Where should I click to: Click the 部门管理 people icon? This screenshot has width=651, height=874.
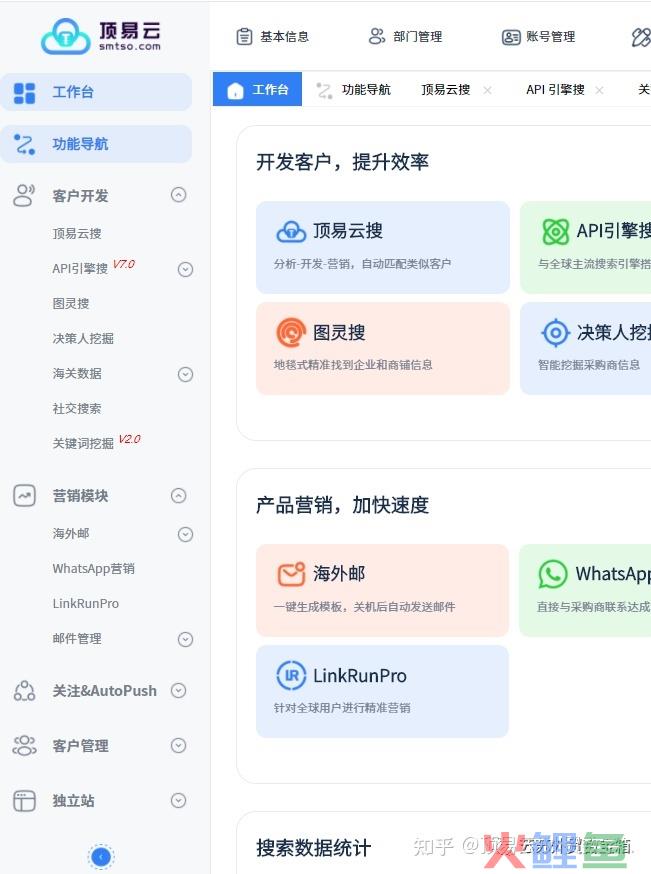(x=377, y=36)
